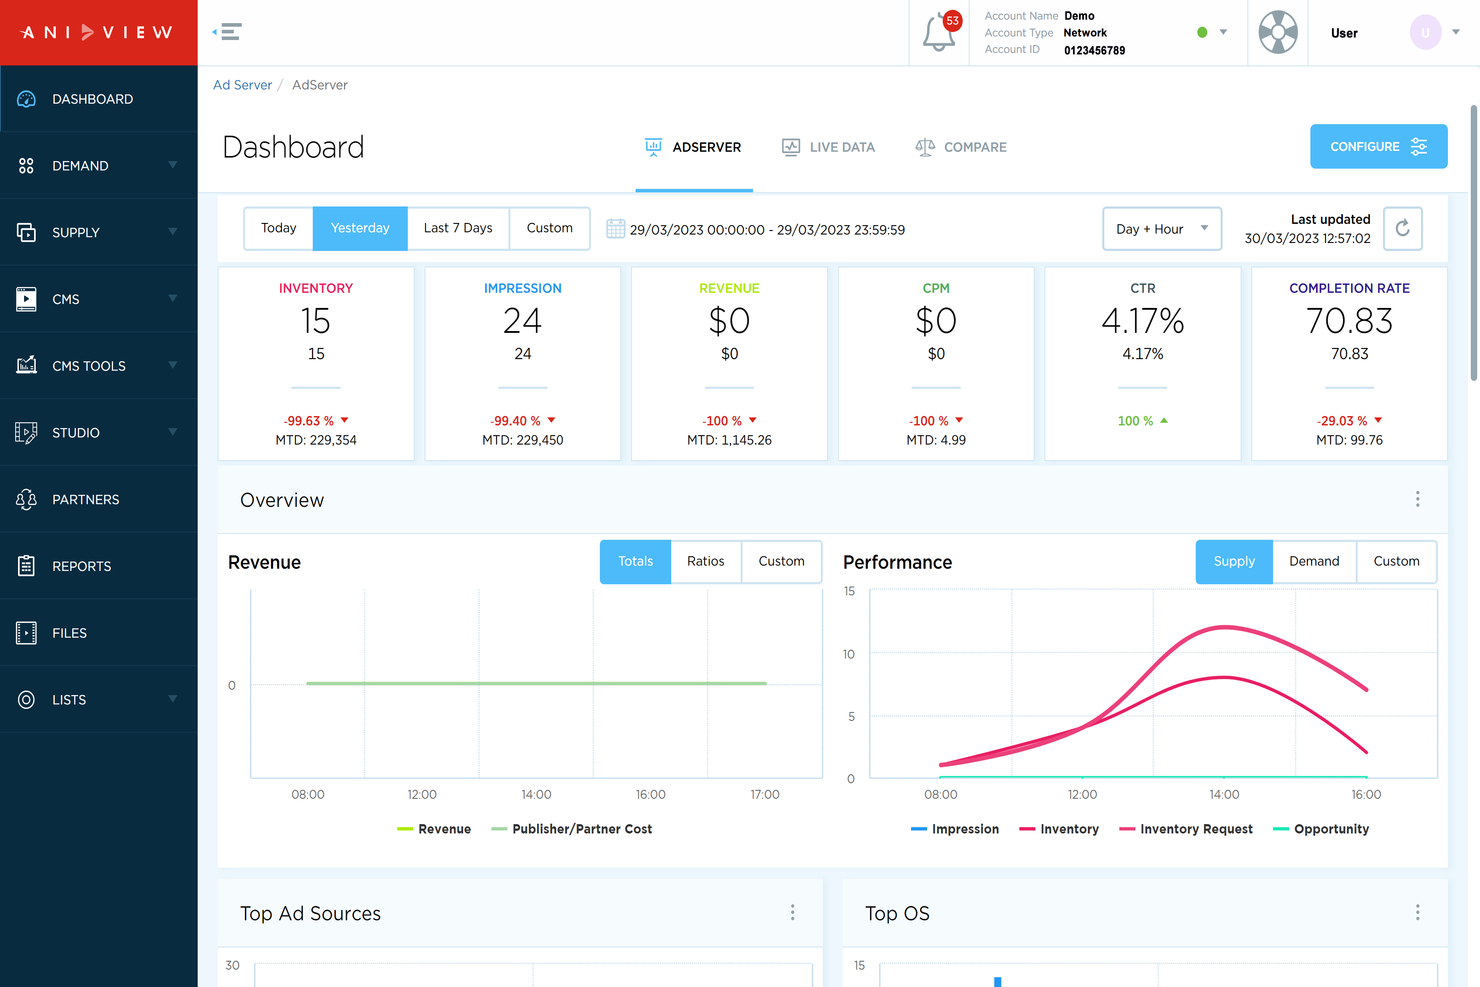Switch Performance chart to Demand view
Screen dimensions: 1480x987
click(1314, 561)
